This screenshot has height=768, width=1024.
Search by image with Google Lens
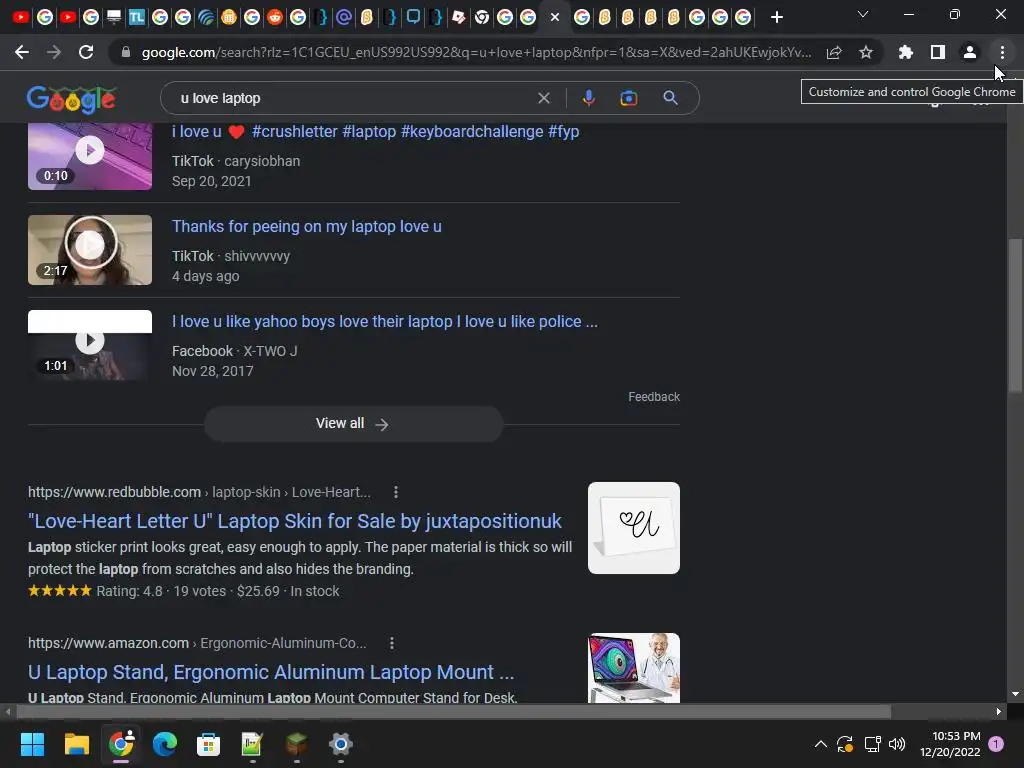(x=628, y=98)
